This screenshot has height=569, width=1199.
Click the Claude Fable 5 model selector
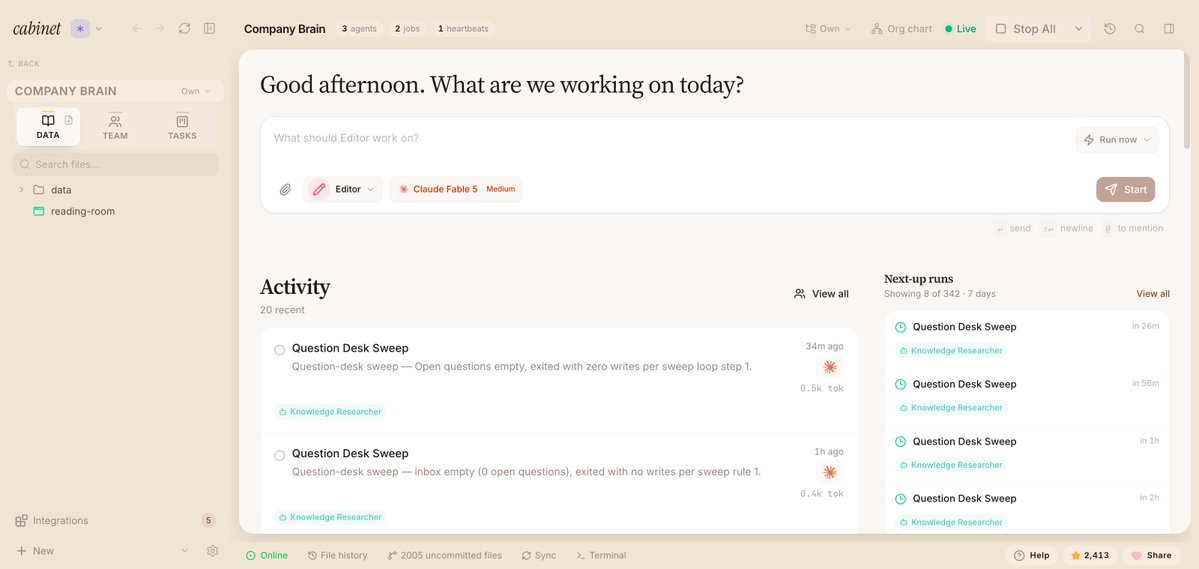(456, 189)
